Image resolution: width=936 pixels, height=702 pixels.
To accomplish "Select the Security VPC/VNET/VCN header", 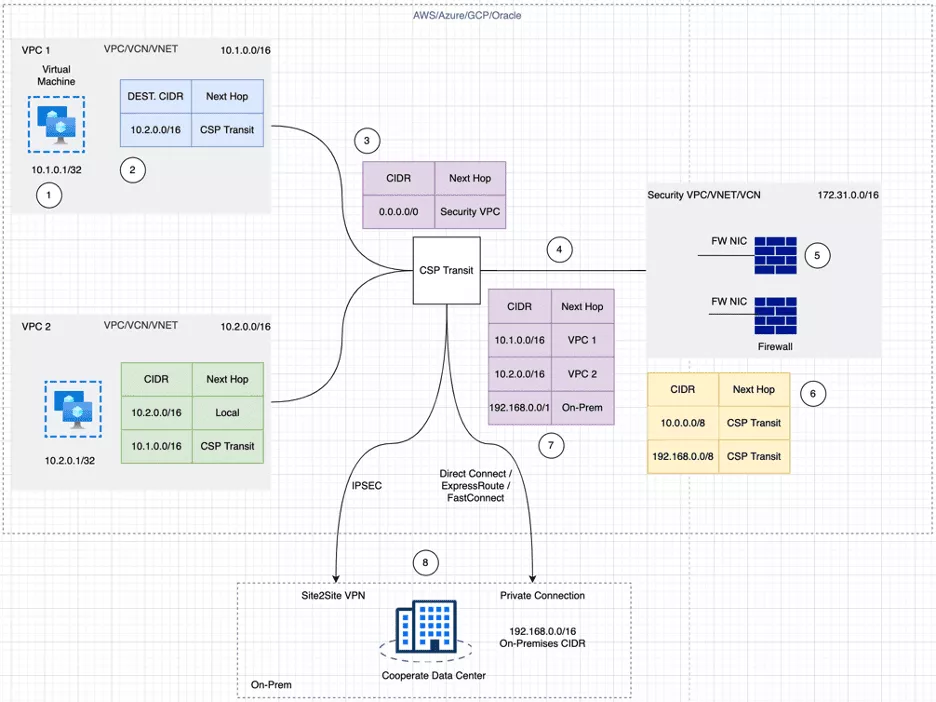I will [x=706, y=195].
